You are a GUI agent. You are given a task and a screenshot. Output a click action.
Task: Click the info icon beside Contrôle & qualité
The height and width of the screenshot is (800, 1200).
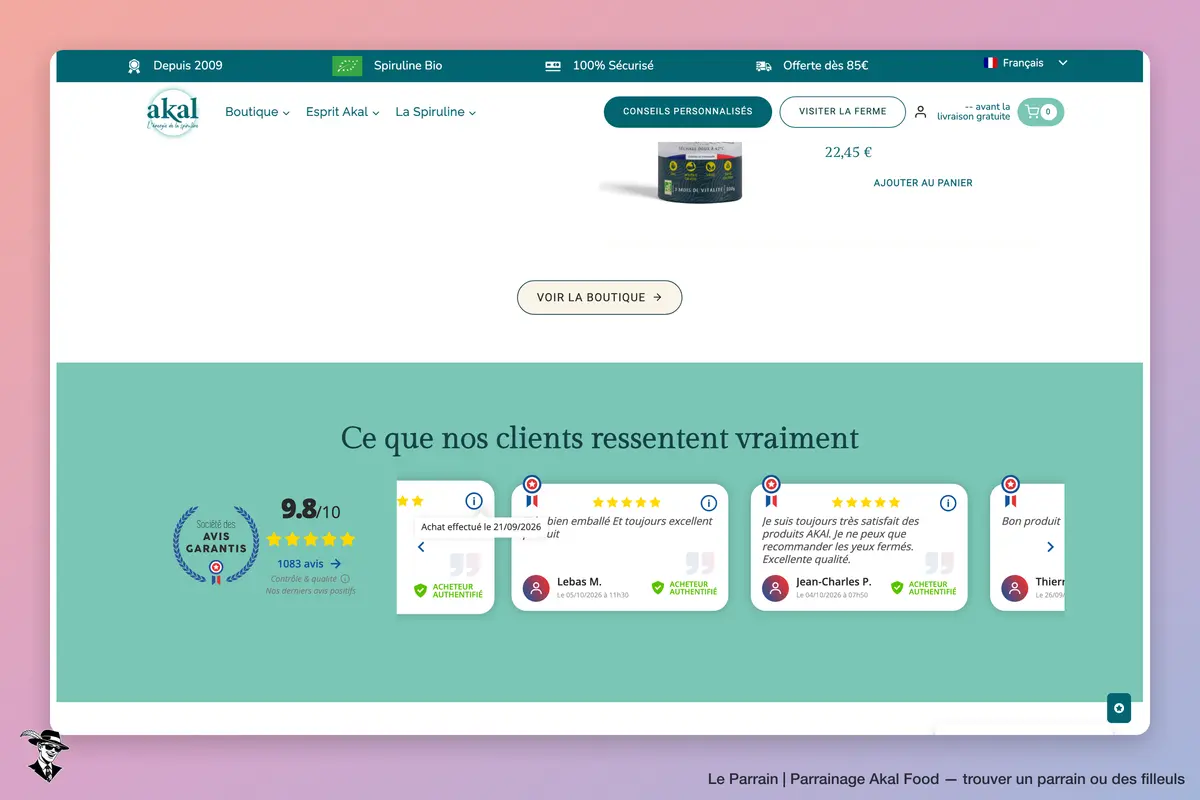tap(345, 579)
